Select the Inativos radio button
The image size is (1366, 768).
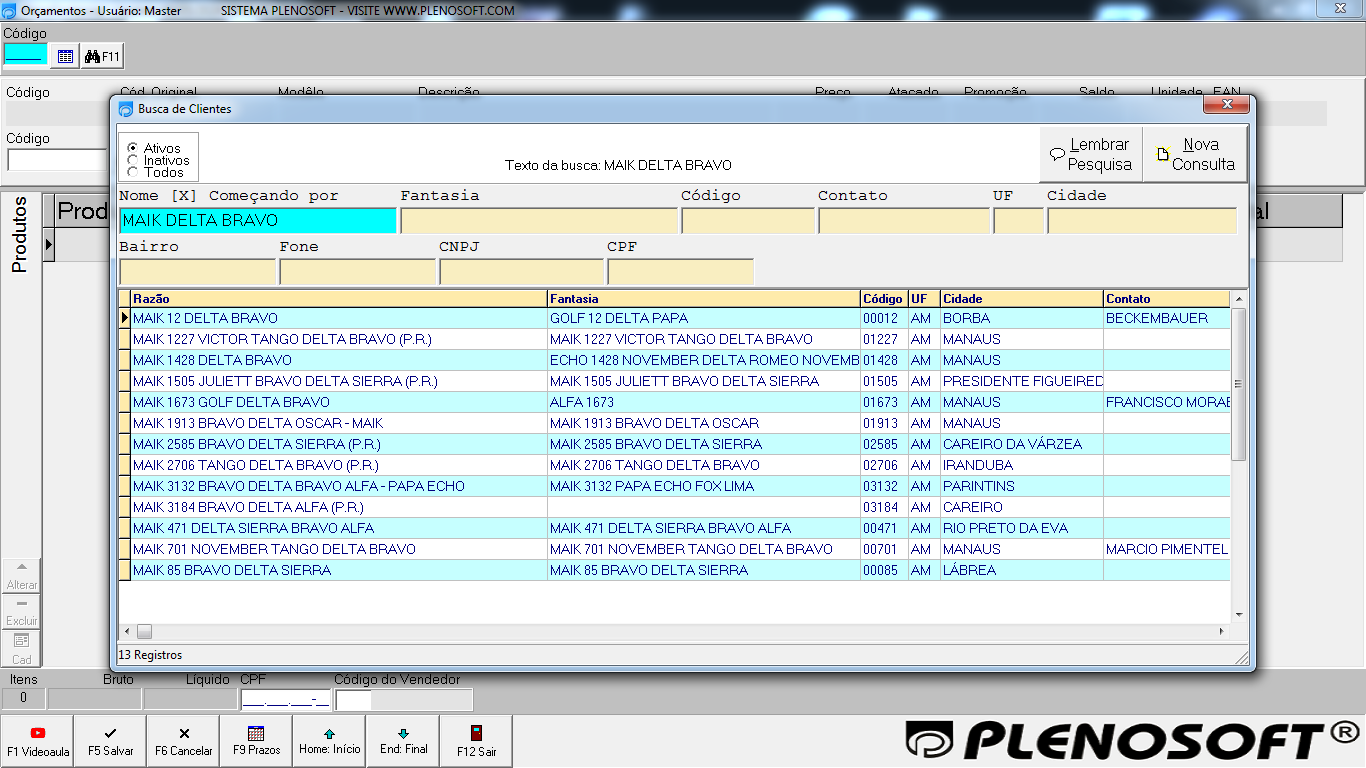tap(133, 160)
